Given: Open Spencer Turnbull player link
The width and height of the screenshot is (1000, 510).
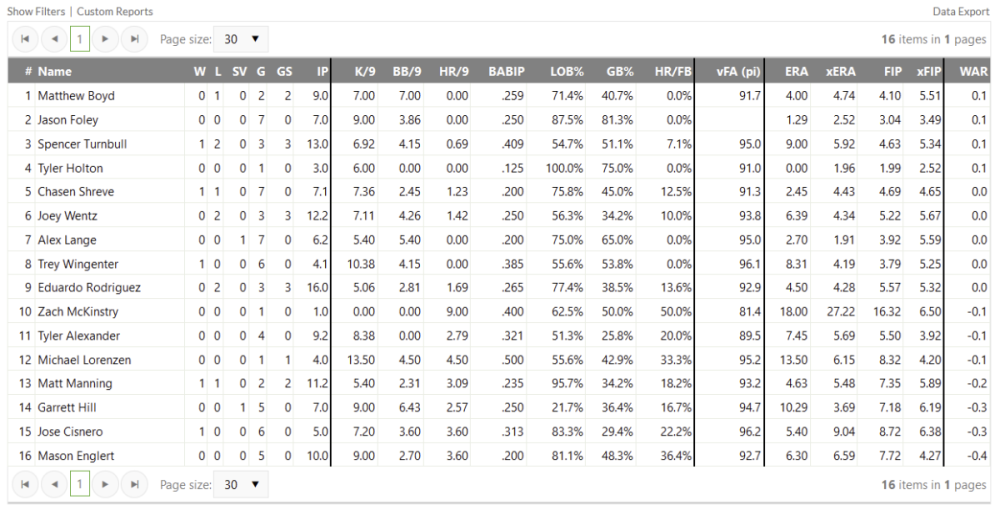Looking at the screenshot, I should pos(82,144).
